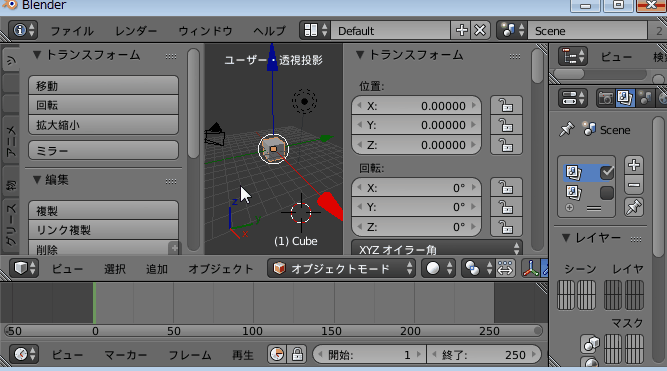Open the ウィンドウ menu
Viewport: 667px width, 371px height.
pyautogui.click(x=205, y=31)
